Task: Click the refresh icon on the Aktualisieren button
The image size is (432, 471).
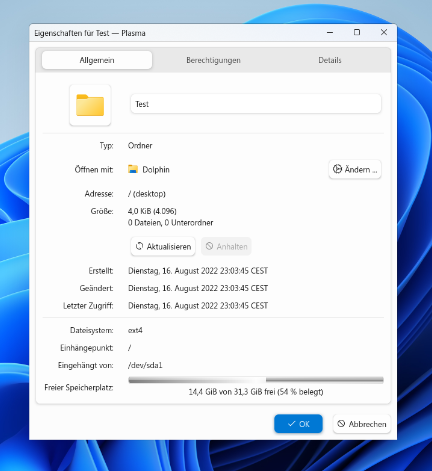Action: [x=139, y=246]
